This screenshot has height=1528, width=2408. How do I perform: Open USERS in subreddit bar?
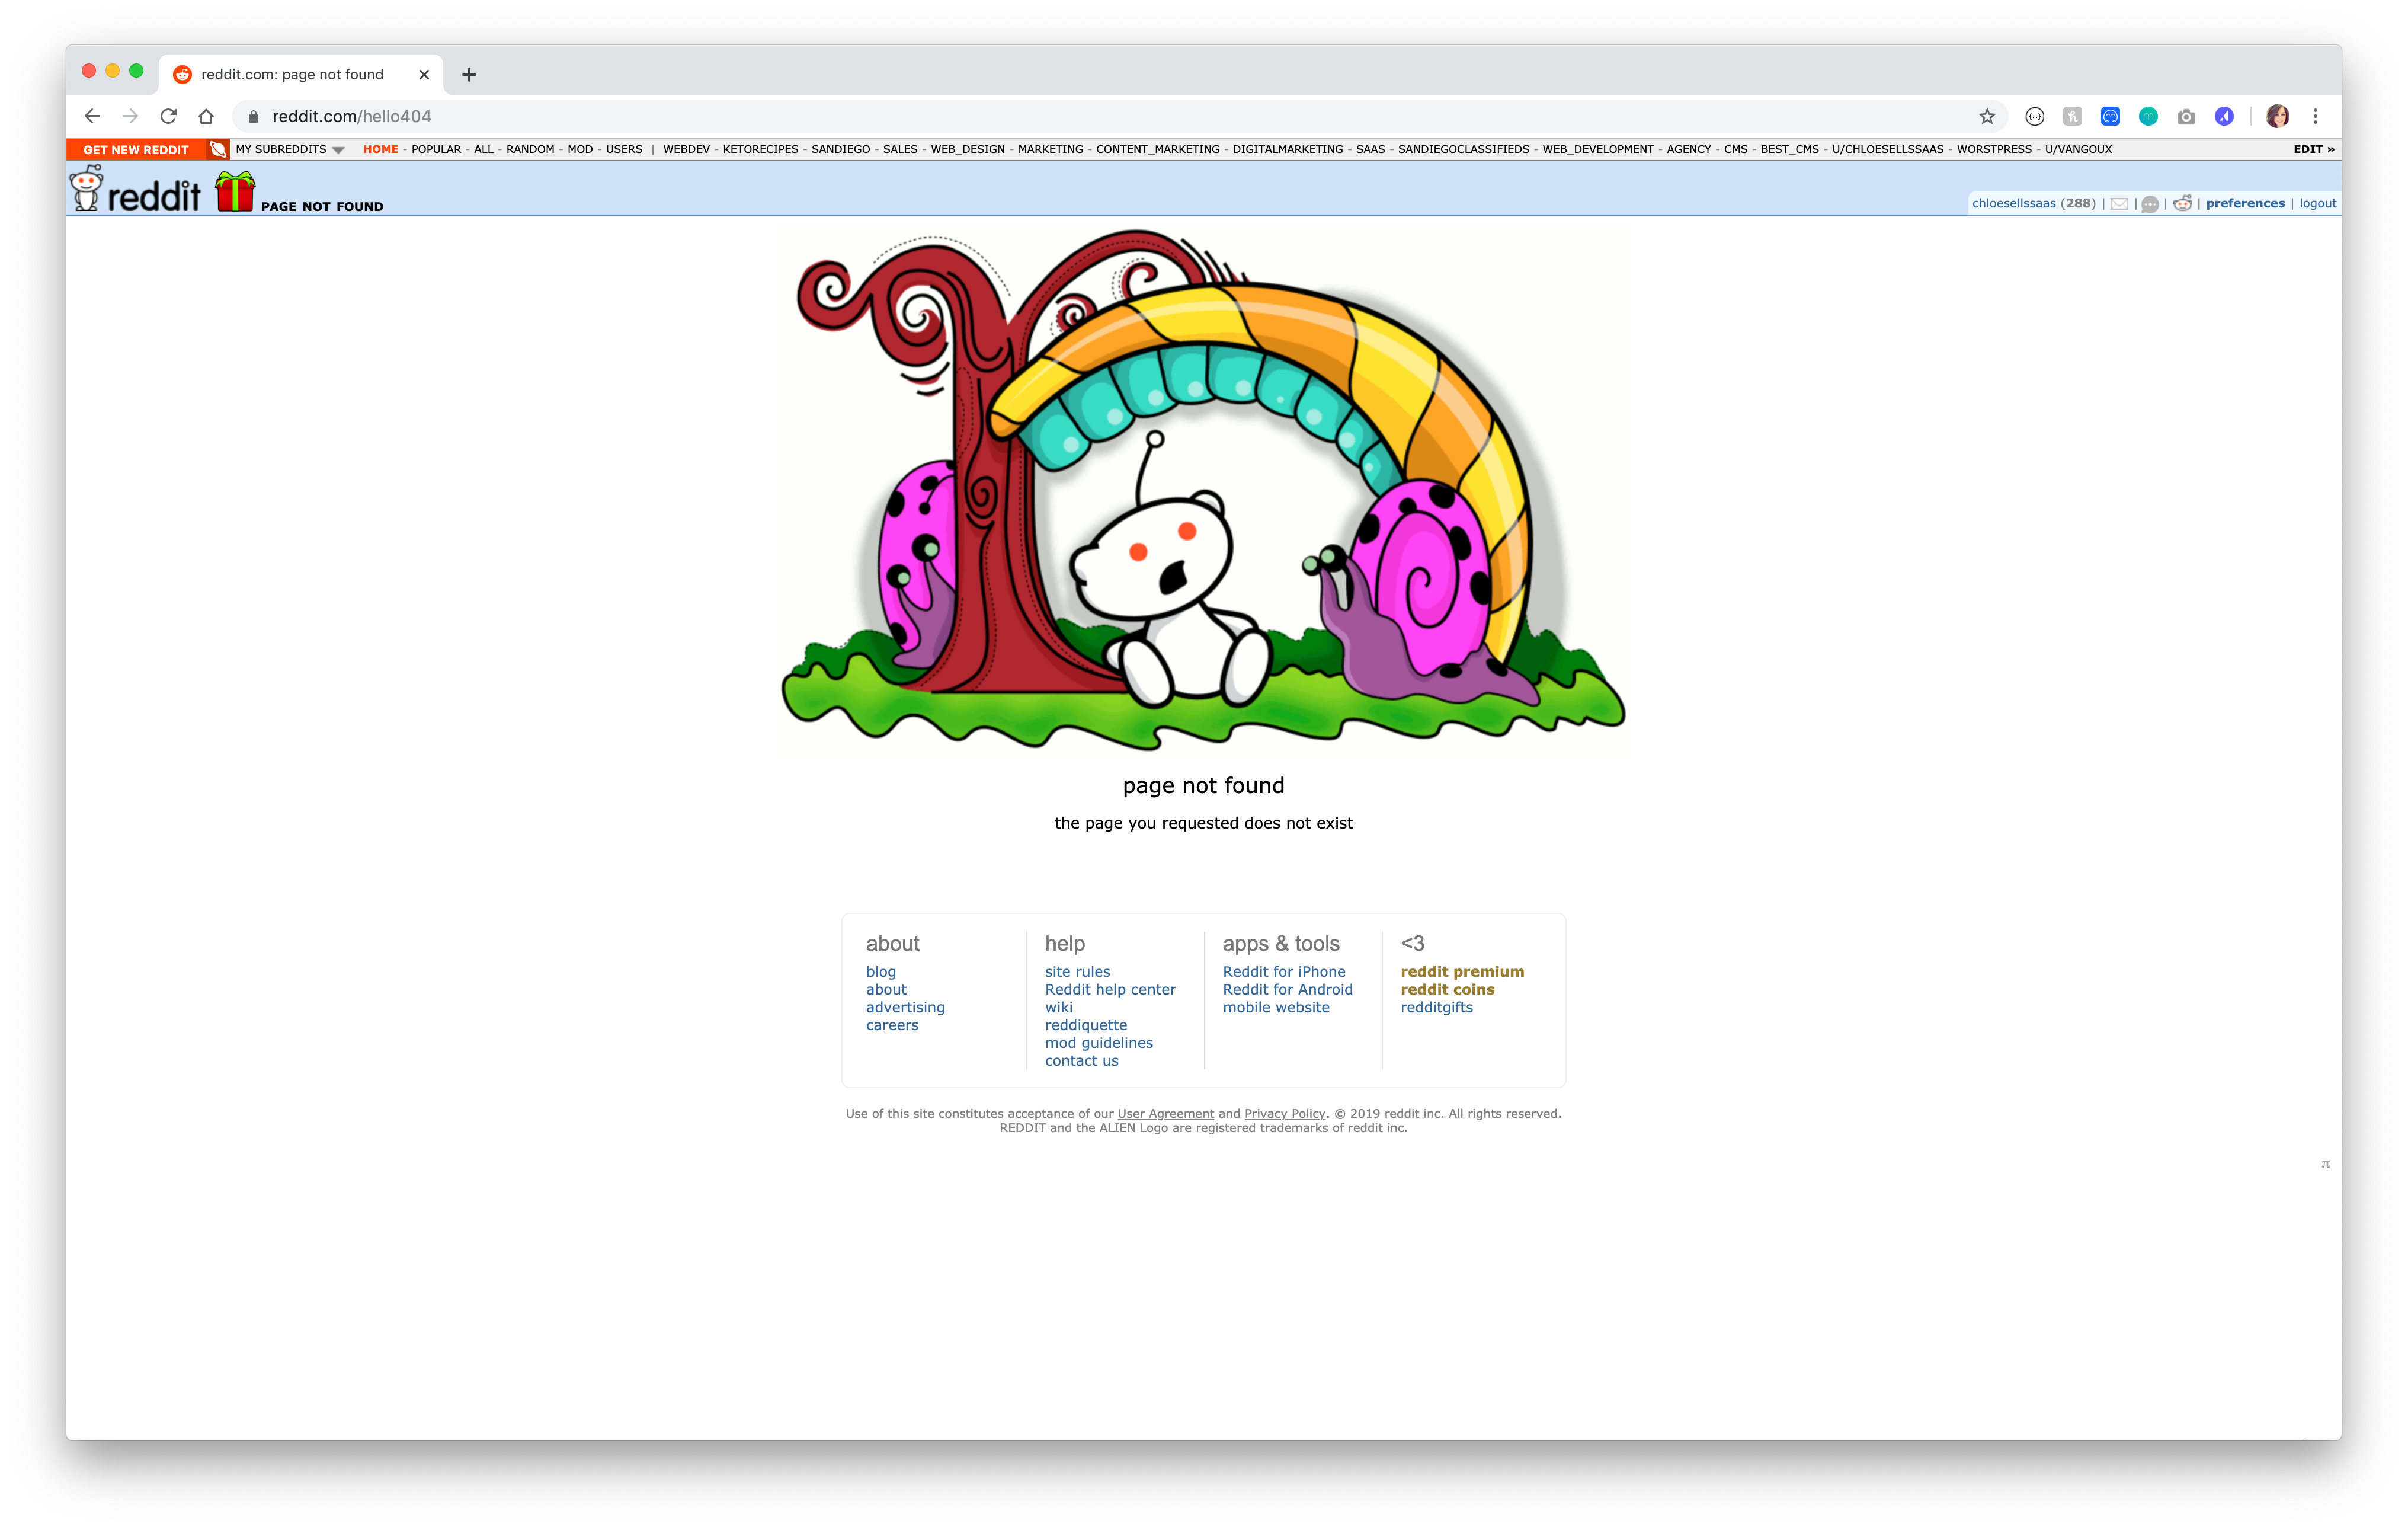624,149
